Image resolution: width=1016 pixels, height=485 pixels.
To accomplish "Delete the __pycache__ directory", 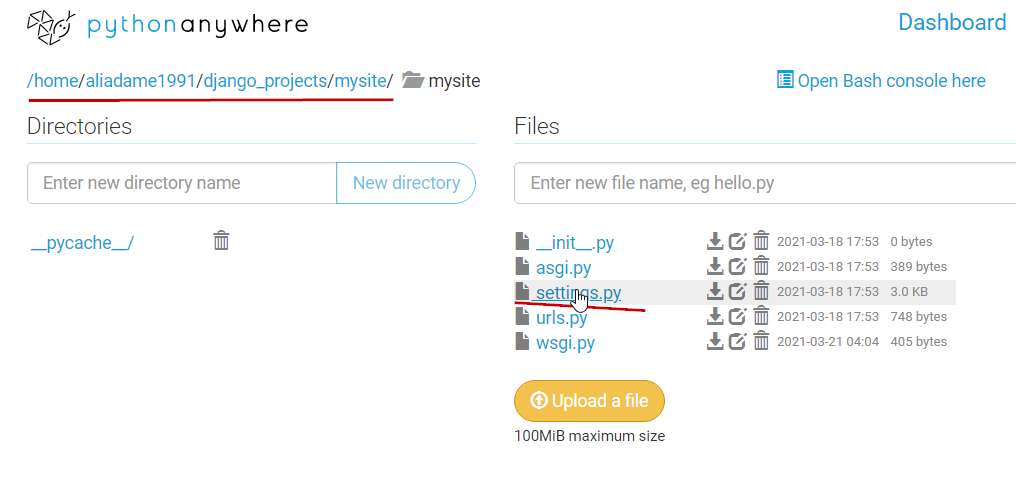I will 221,241.
